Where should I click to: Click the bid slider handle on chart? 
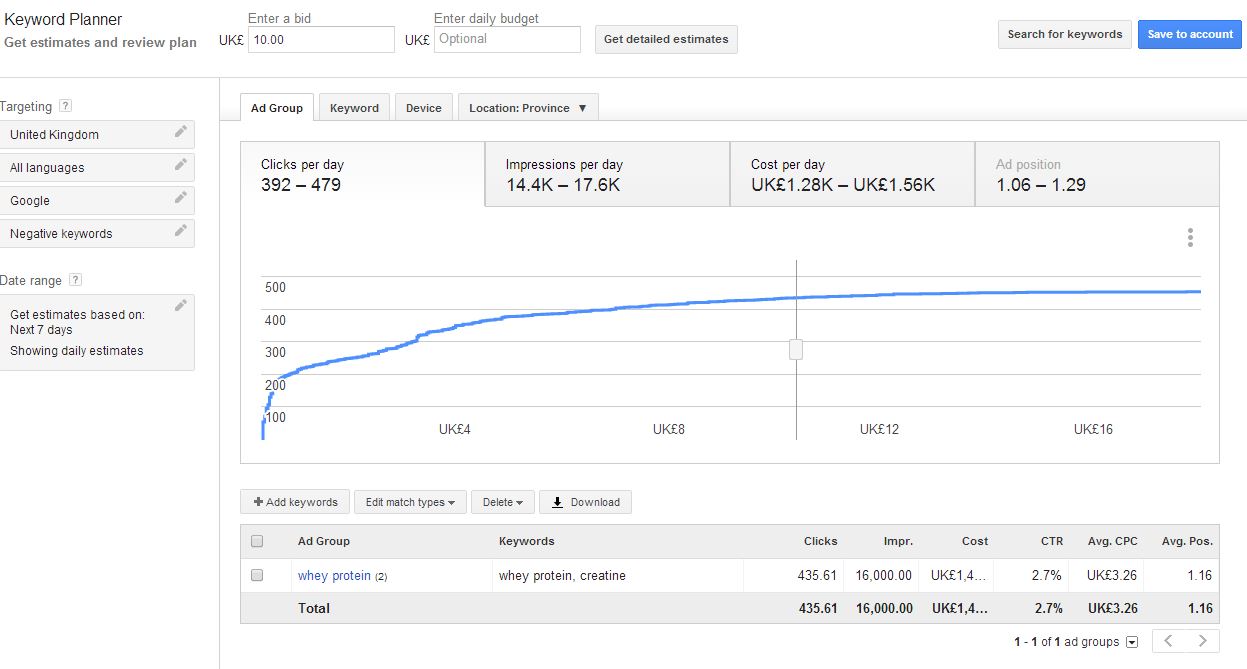pos(796,349)
